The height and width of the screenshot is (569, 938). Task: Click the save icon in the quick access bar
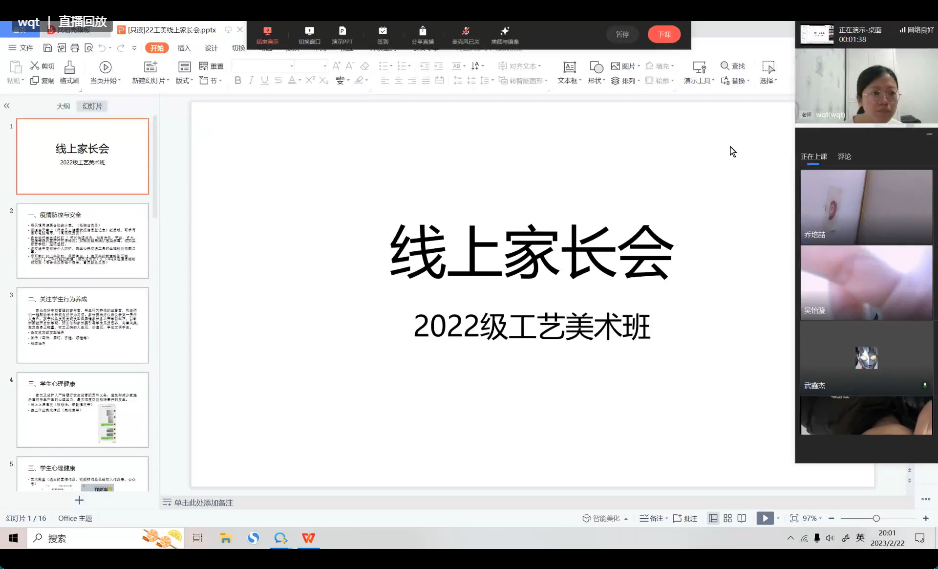pos(47,48)
